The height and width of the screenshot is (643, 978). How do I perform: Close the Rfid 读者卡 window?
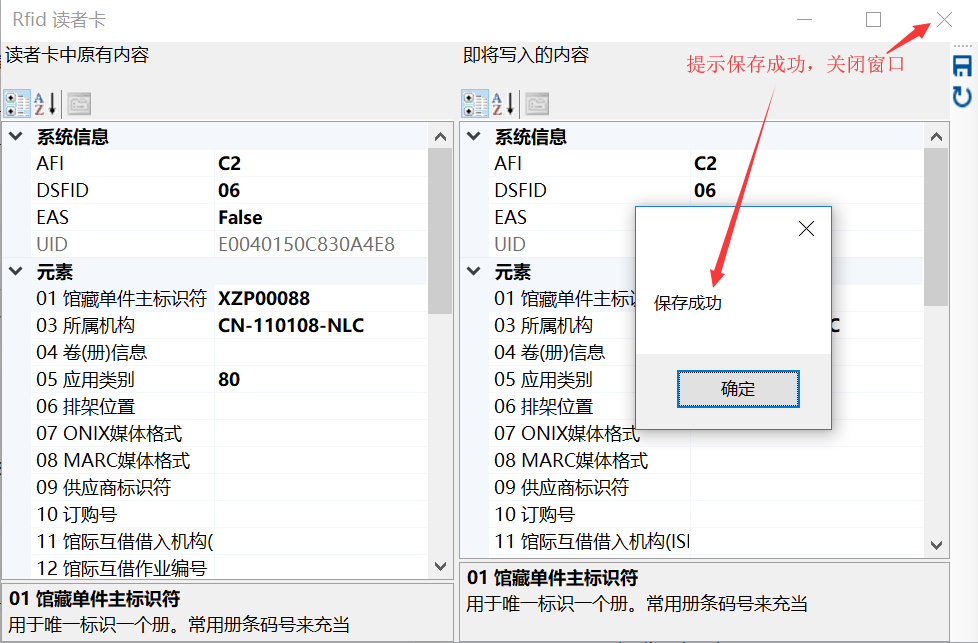pos(944,19)
